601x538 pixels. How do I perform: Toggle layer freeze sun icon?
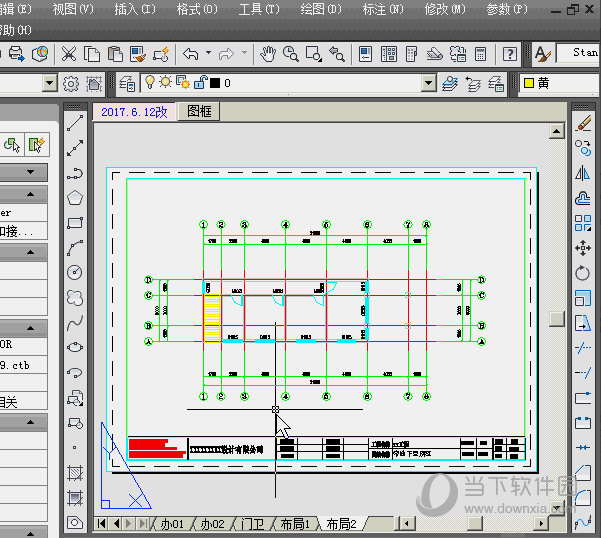(166, 82)
